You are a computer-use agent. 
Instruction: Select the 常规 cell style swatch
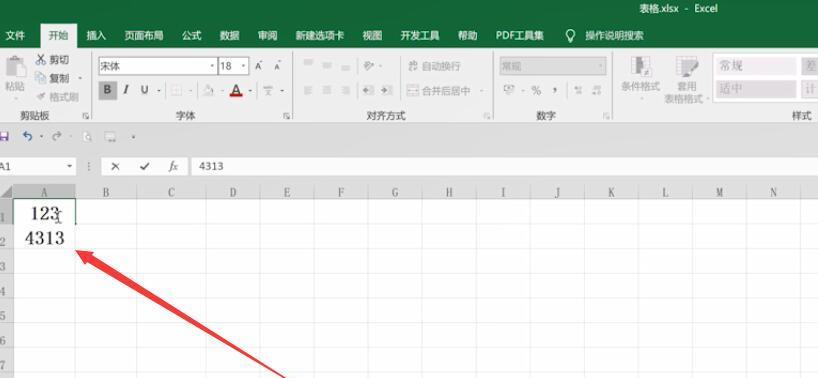(755, 66)
